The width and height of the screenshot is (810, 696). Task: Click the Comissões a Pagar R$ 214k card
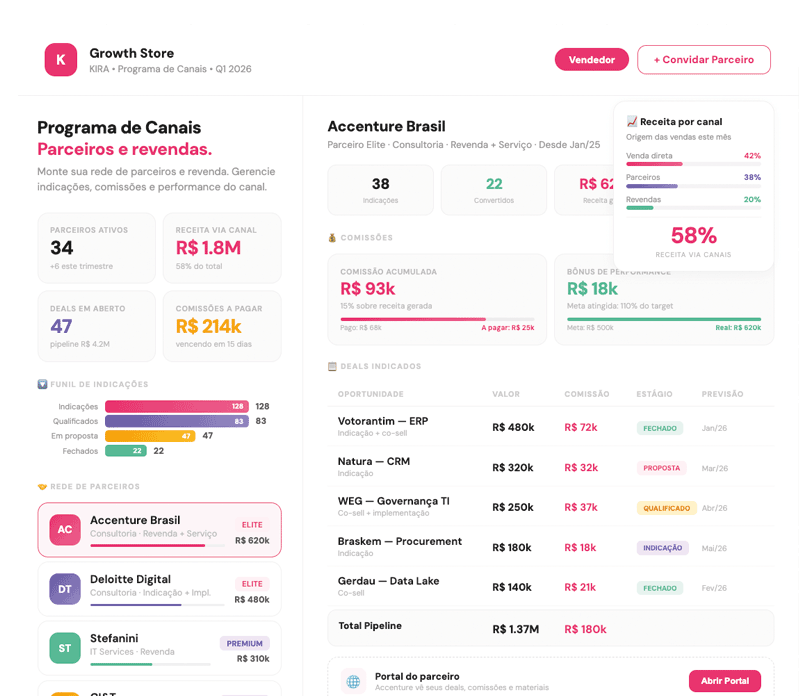222,326
